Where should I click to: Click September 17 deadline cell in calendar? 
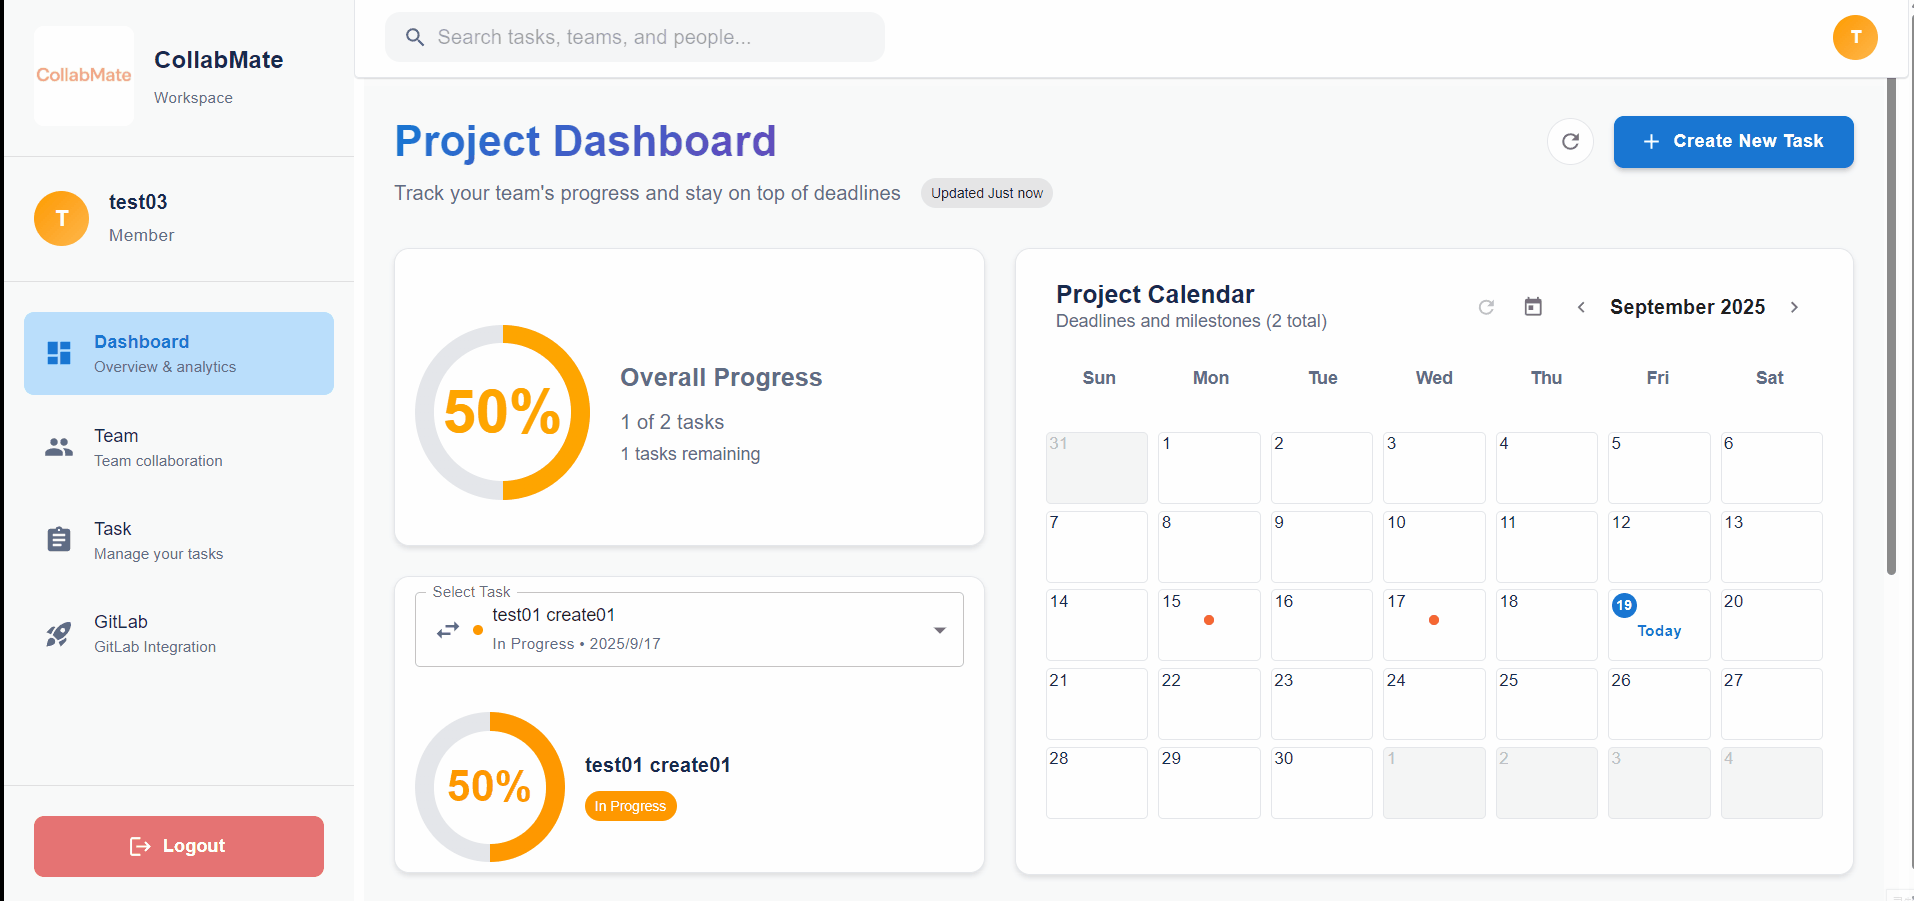pos(1433,624)
